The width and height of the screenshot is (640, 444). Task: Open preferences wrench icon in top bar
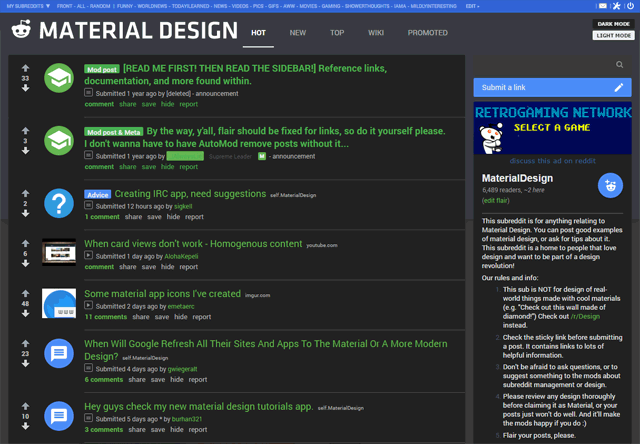616,6
